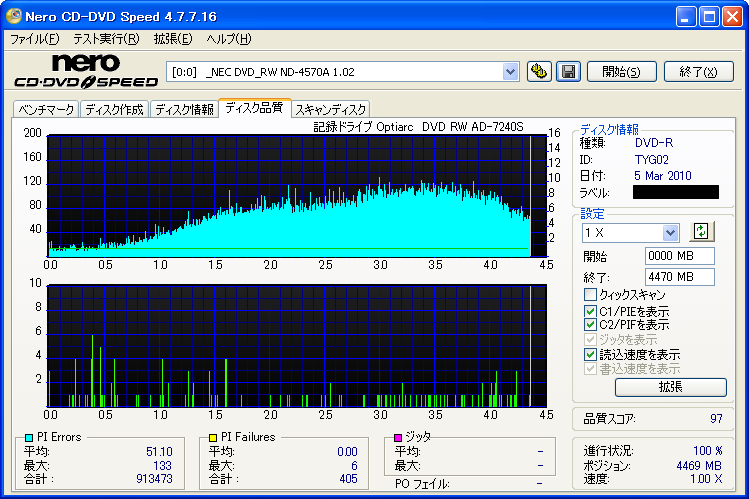Screen dimensions: 749x499
Task: Click the 開始 field showing 0000 MB
Action: [679, 256]
